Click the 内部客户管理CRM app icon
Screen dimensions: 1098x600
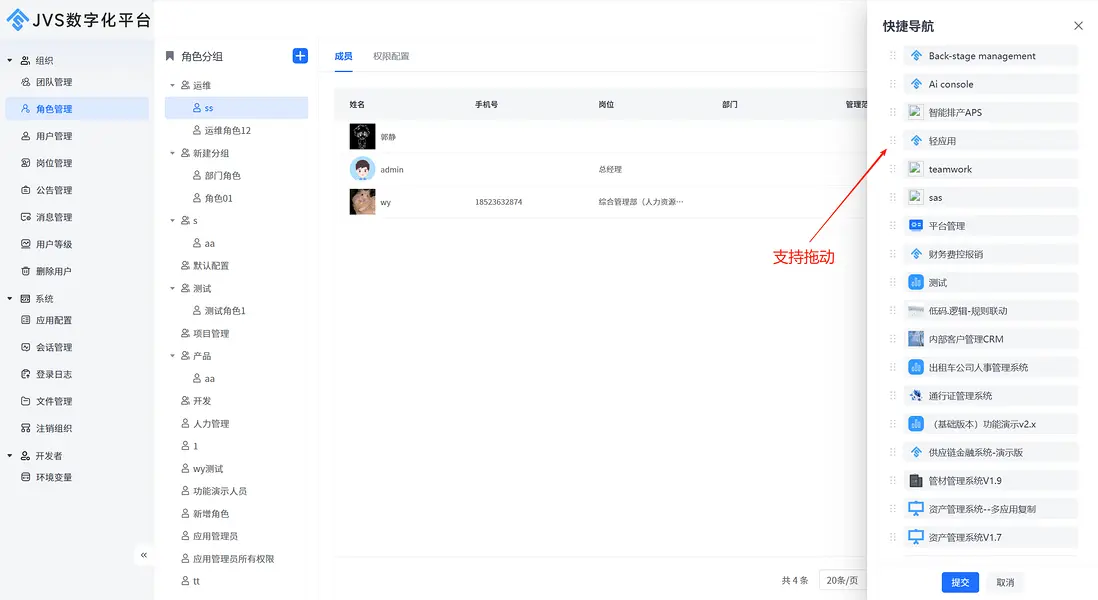[x=916, y=339]
